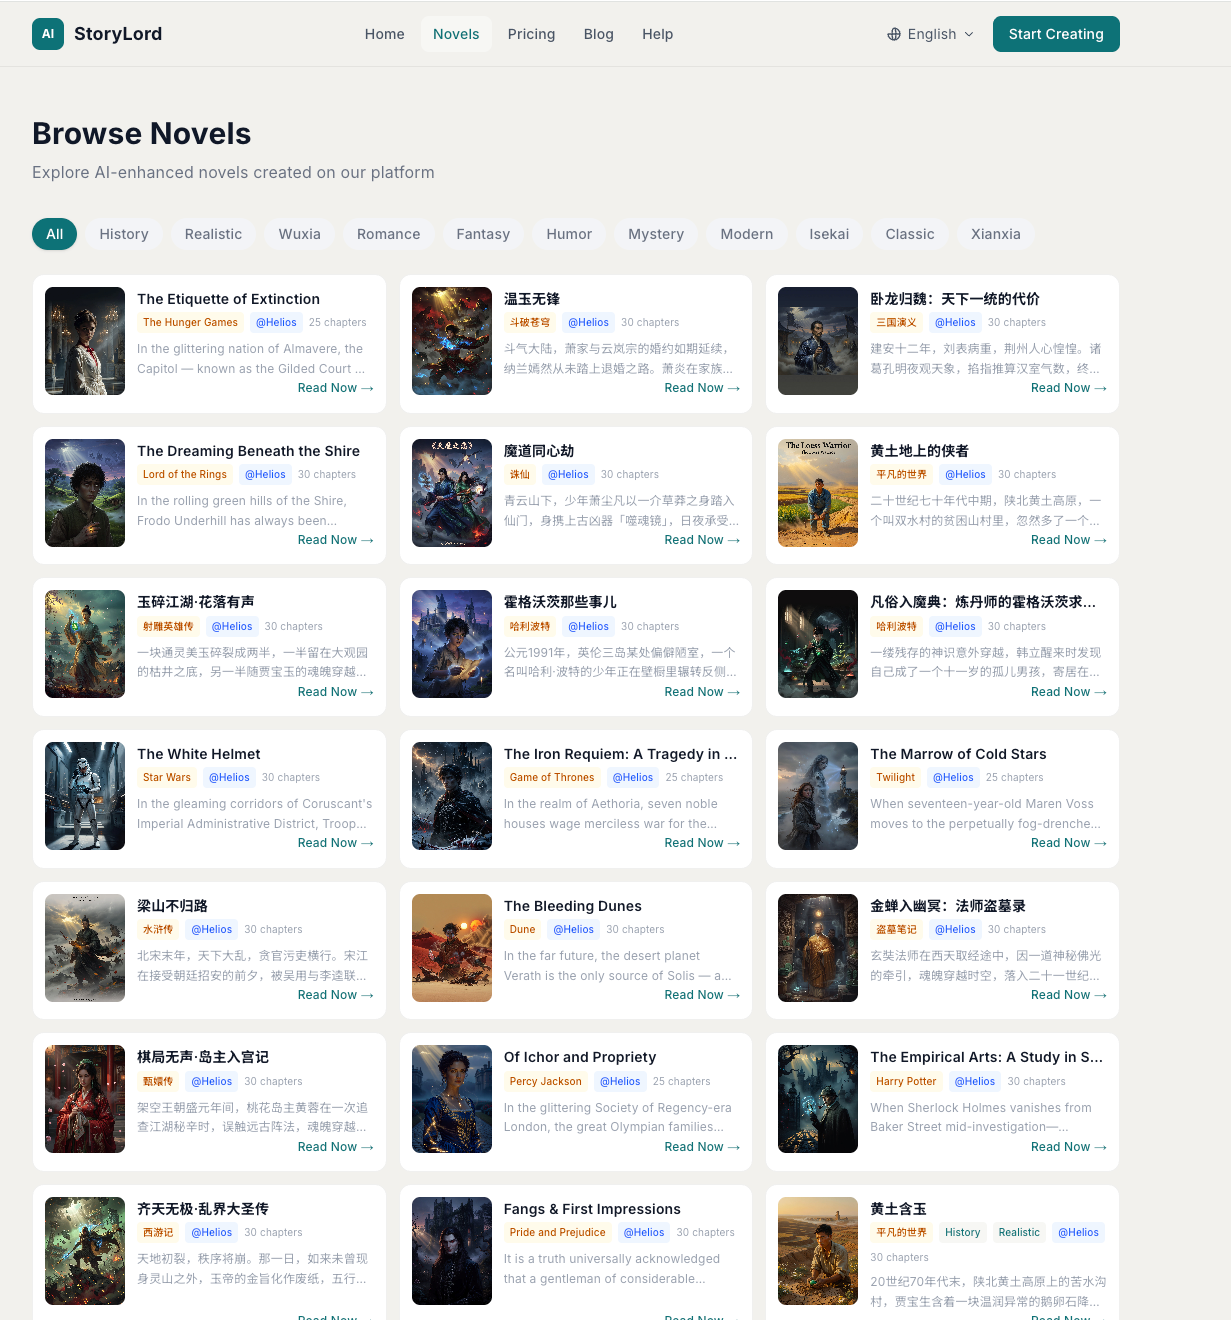1231x1320 pixels.
Task: Filter novels by Mystery
Action: pos(656,234)
